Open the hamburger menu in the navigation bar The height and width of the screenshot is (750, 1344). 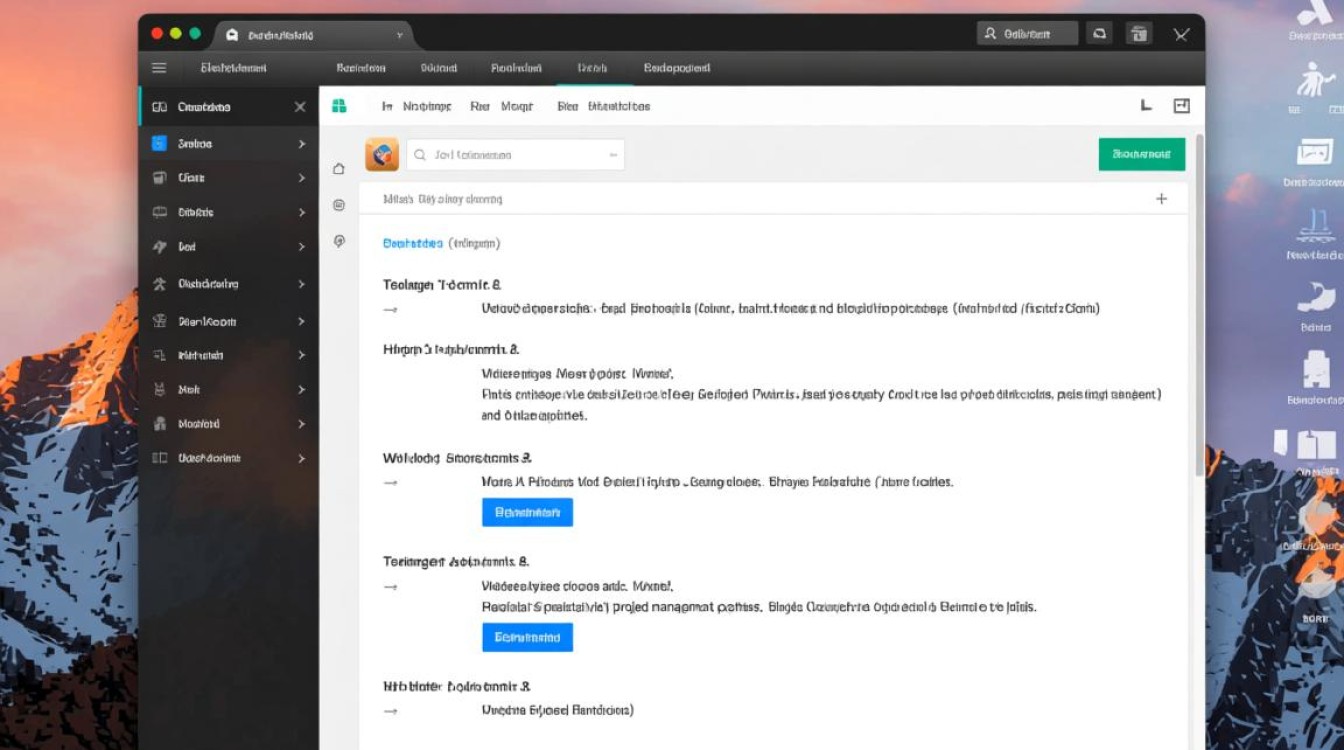pos(159,68)
